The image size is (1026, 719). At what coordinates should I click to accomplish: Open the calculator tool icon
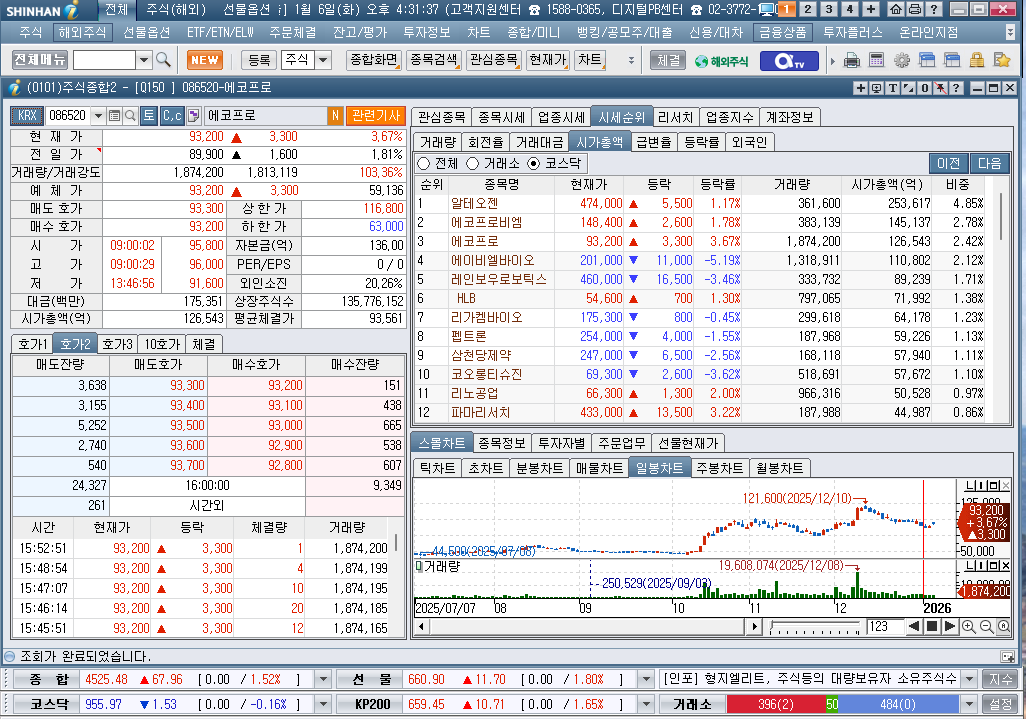pos(876,61)
